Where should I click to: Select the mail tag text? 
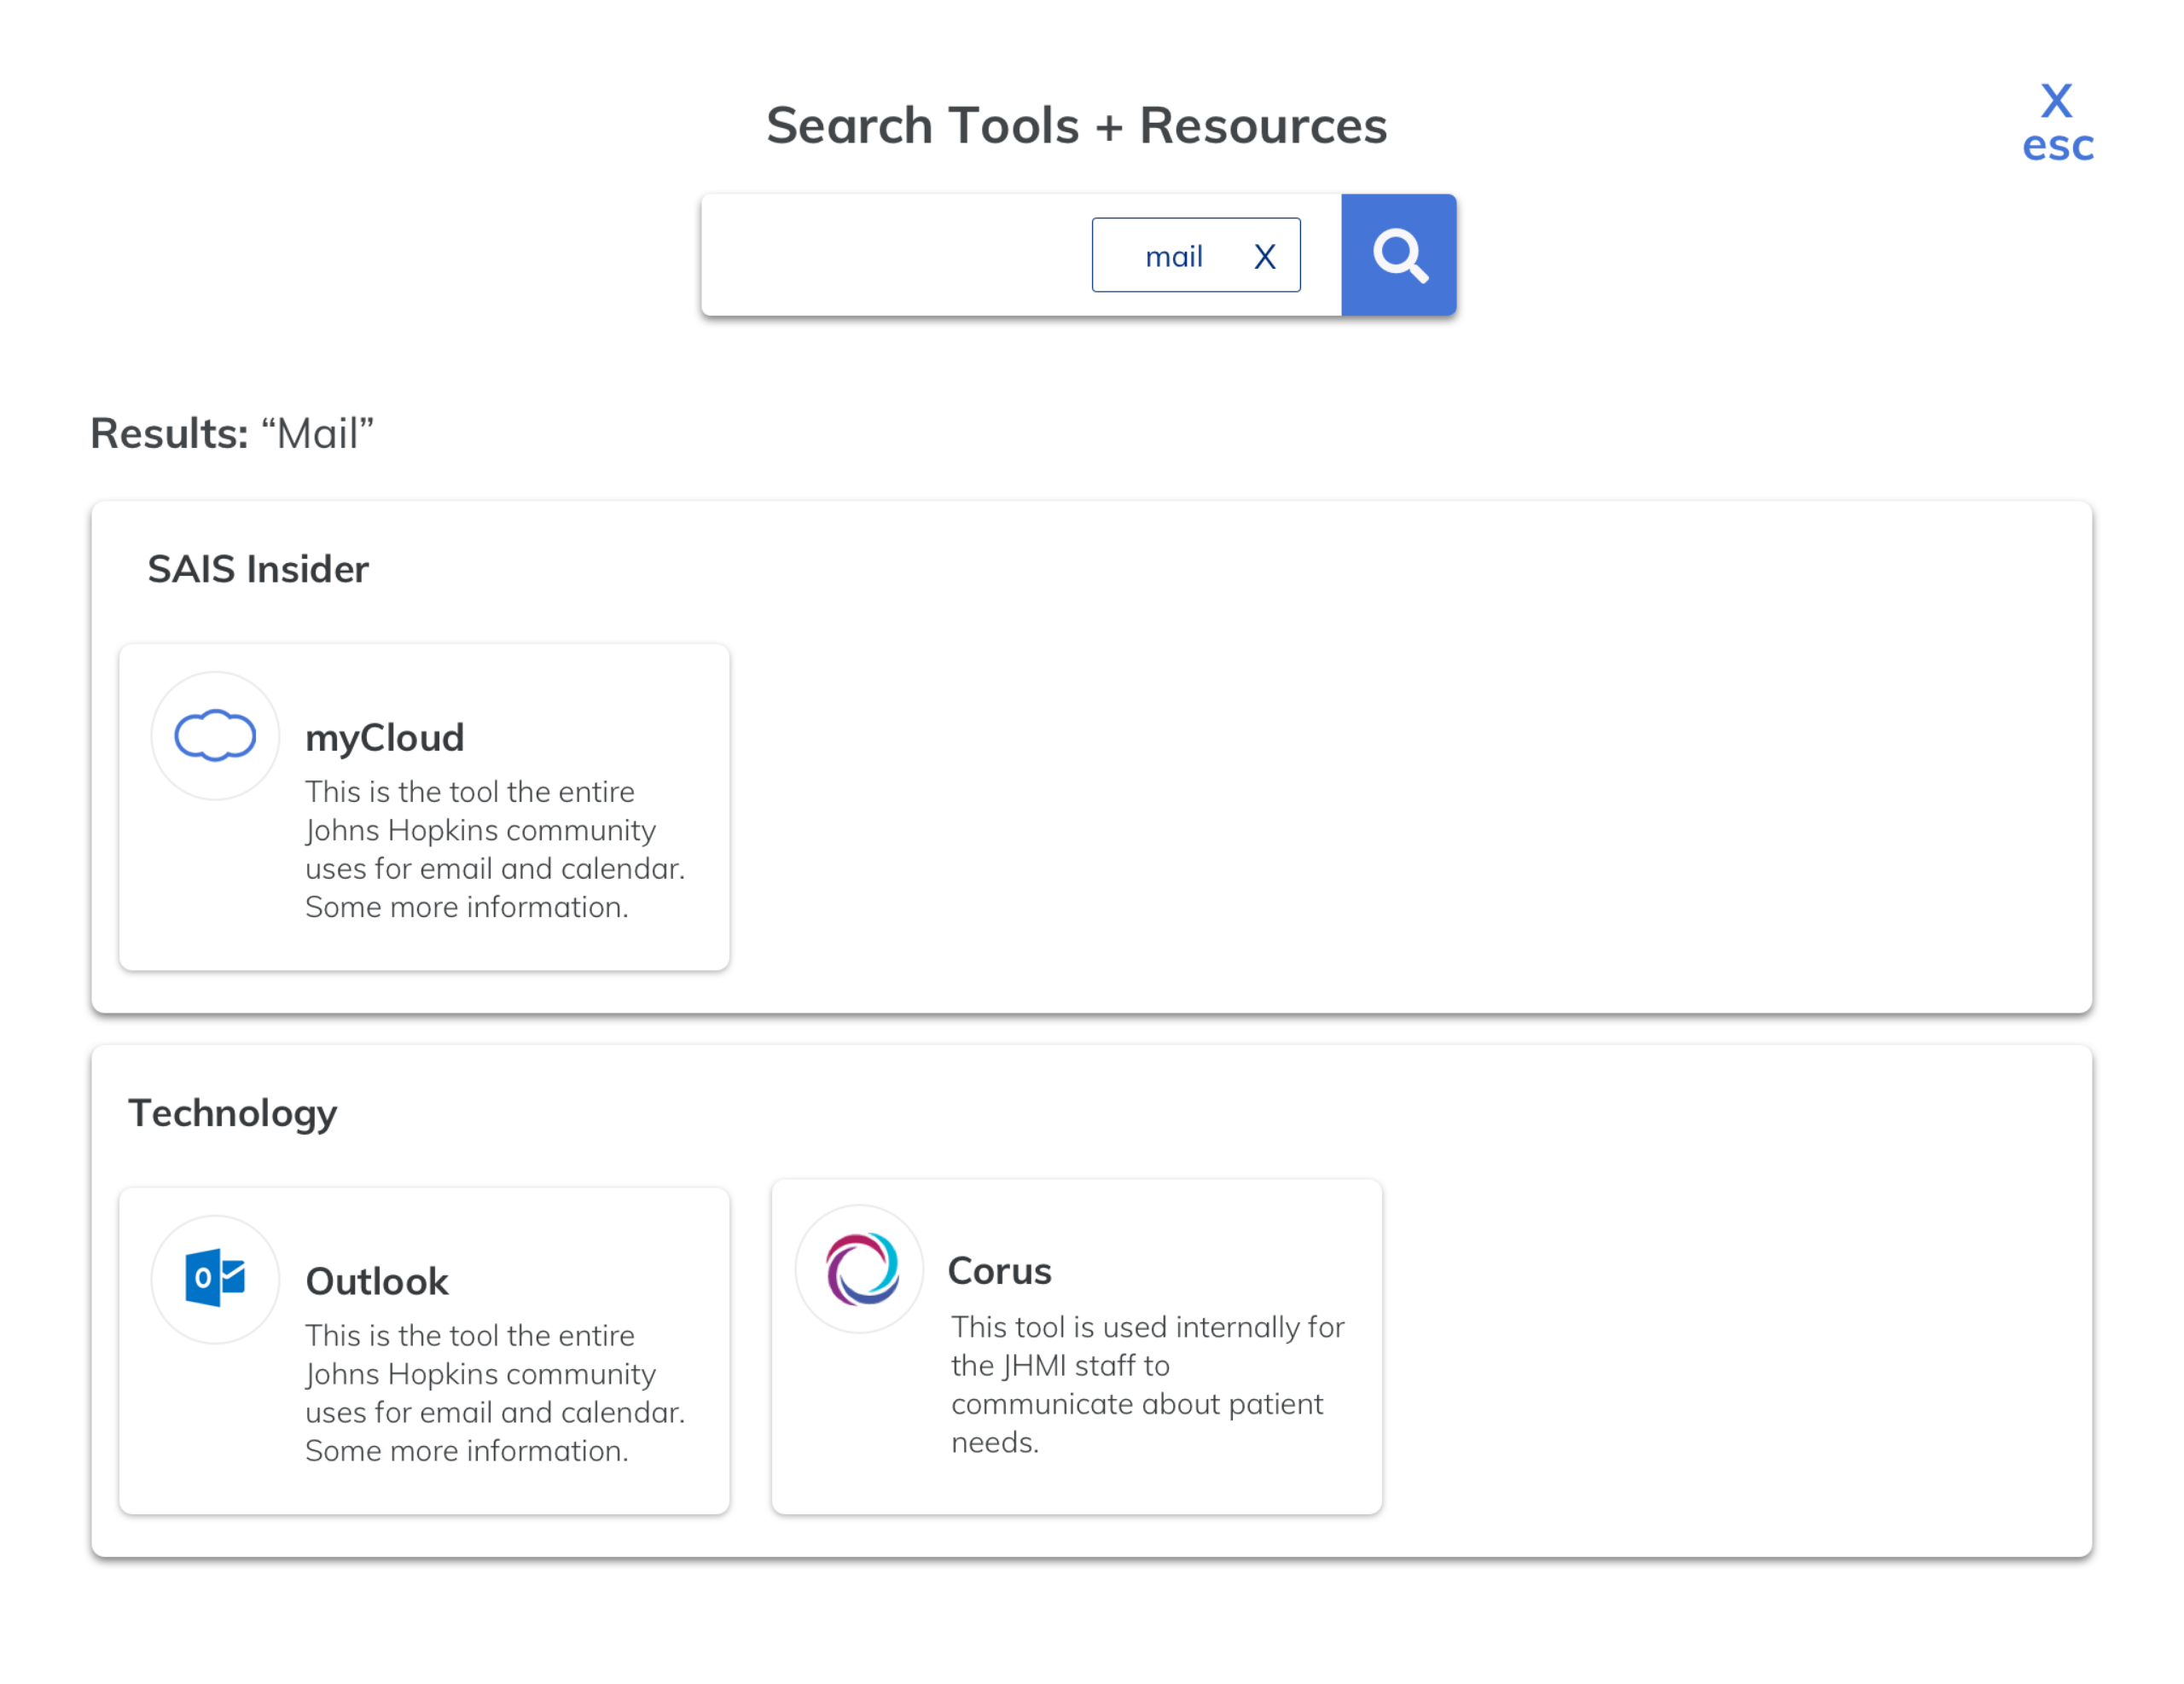[1174, 257]
